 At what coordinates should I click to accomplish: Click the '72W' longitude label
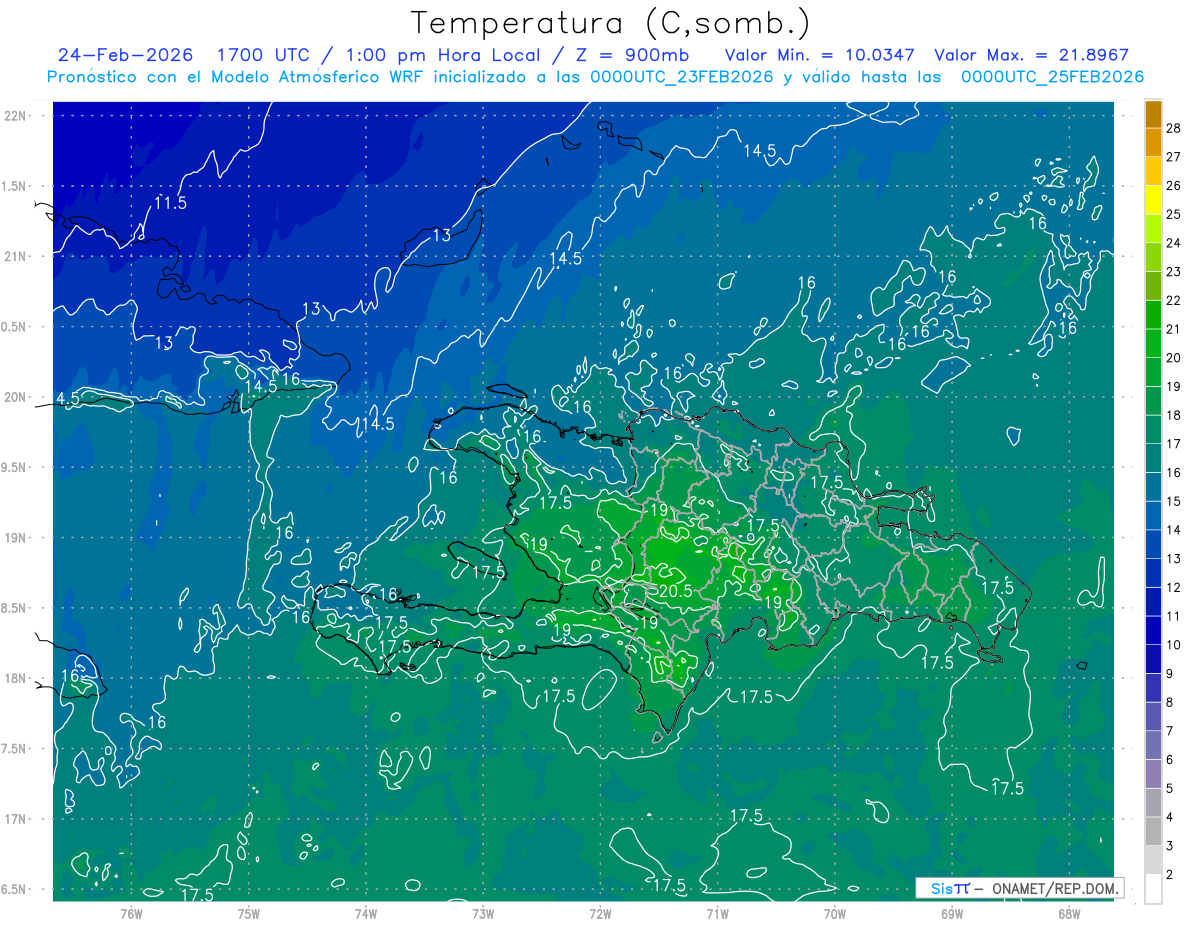600,913
